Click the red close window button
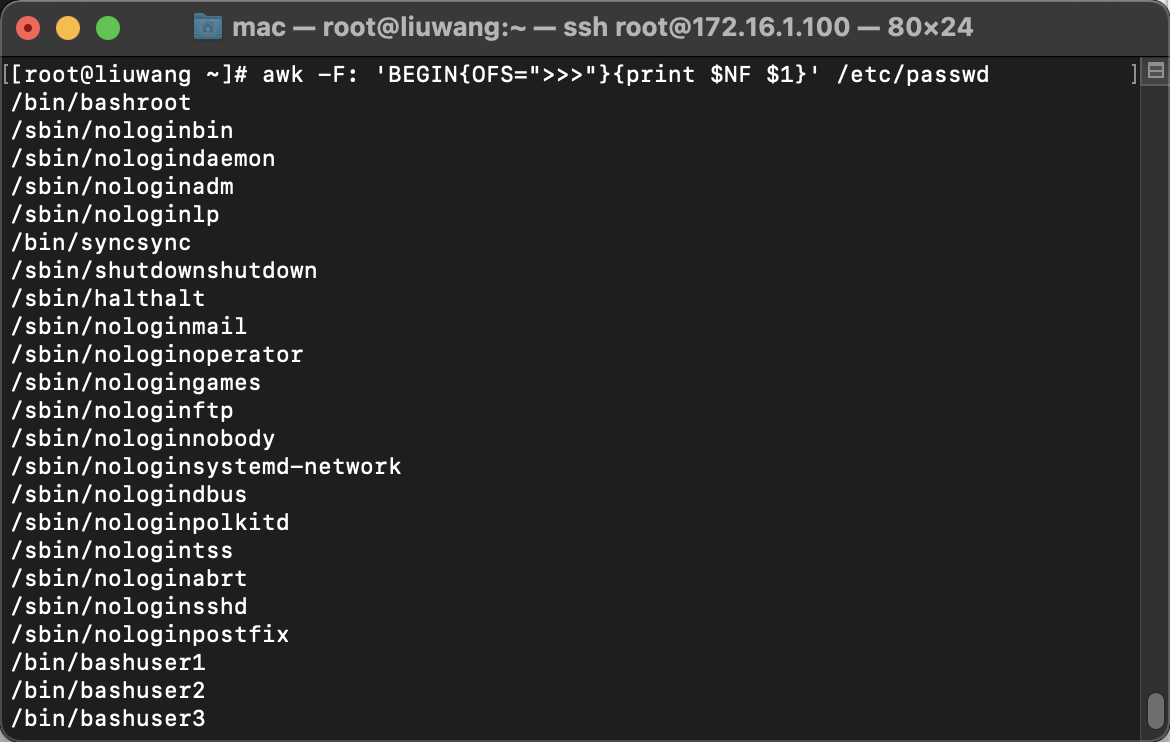Image resolution: width=1170 pixels, height=742 pixels. click(x=28, y=28)
